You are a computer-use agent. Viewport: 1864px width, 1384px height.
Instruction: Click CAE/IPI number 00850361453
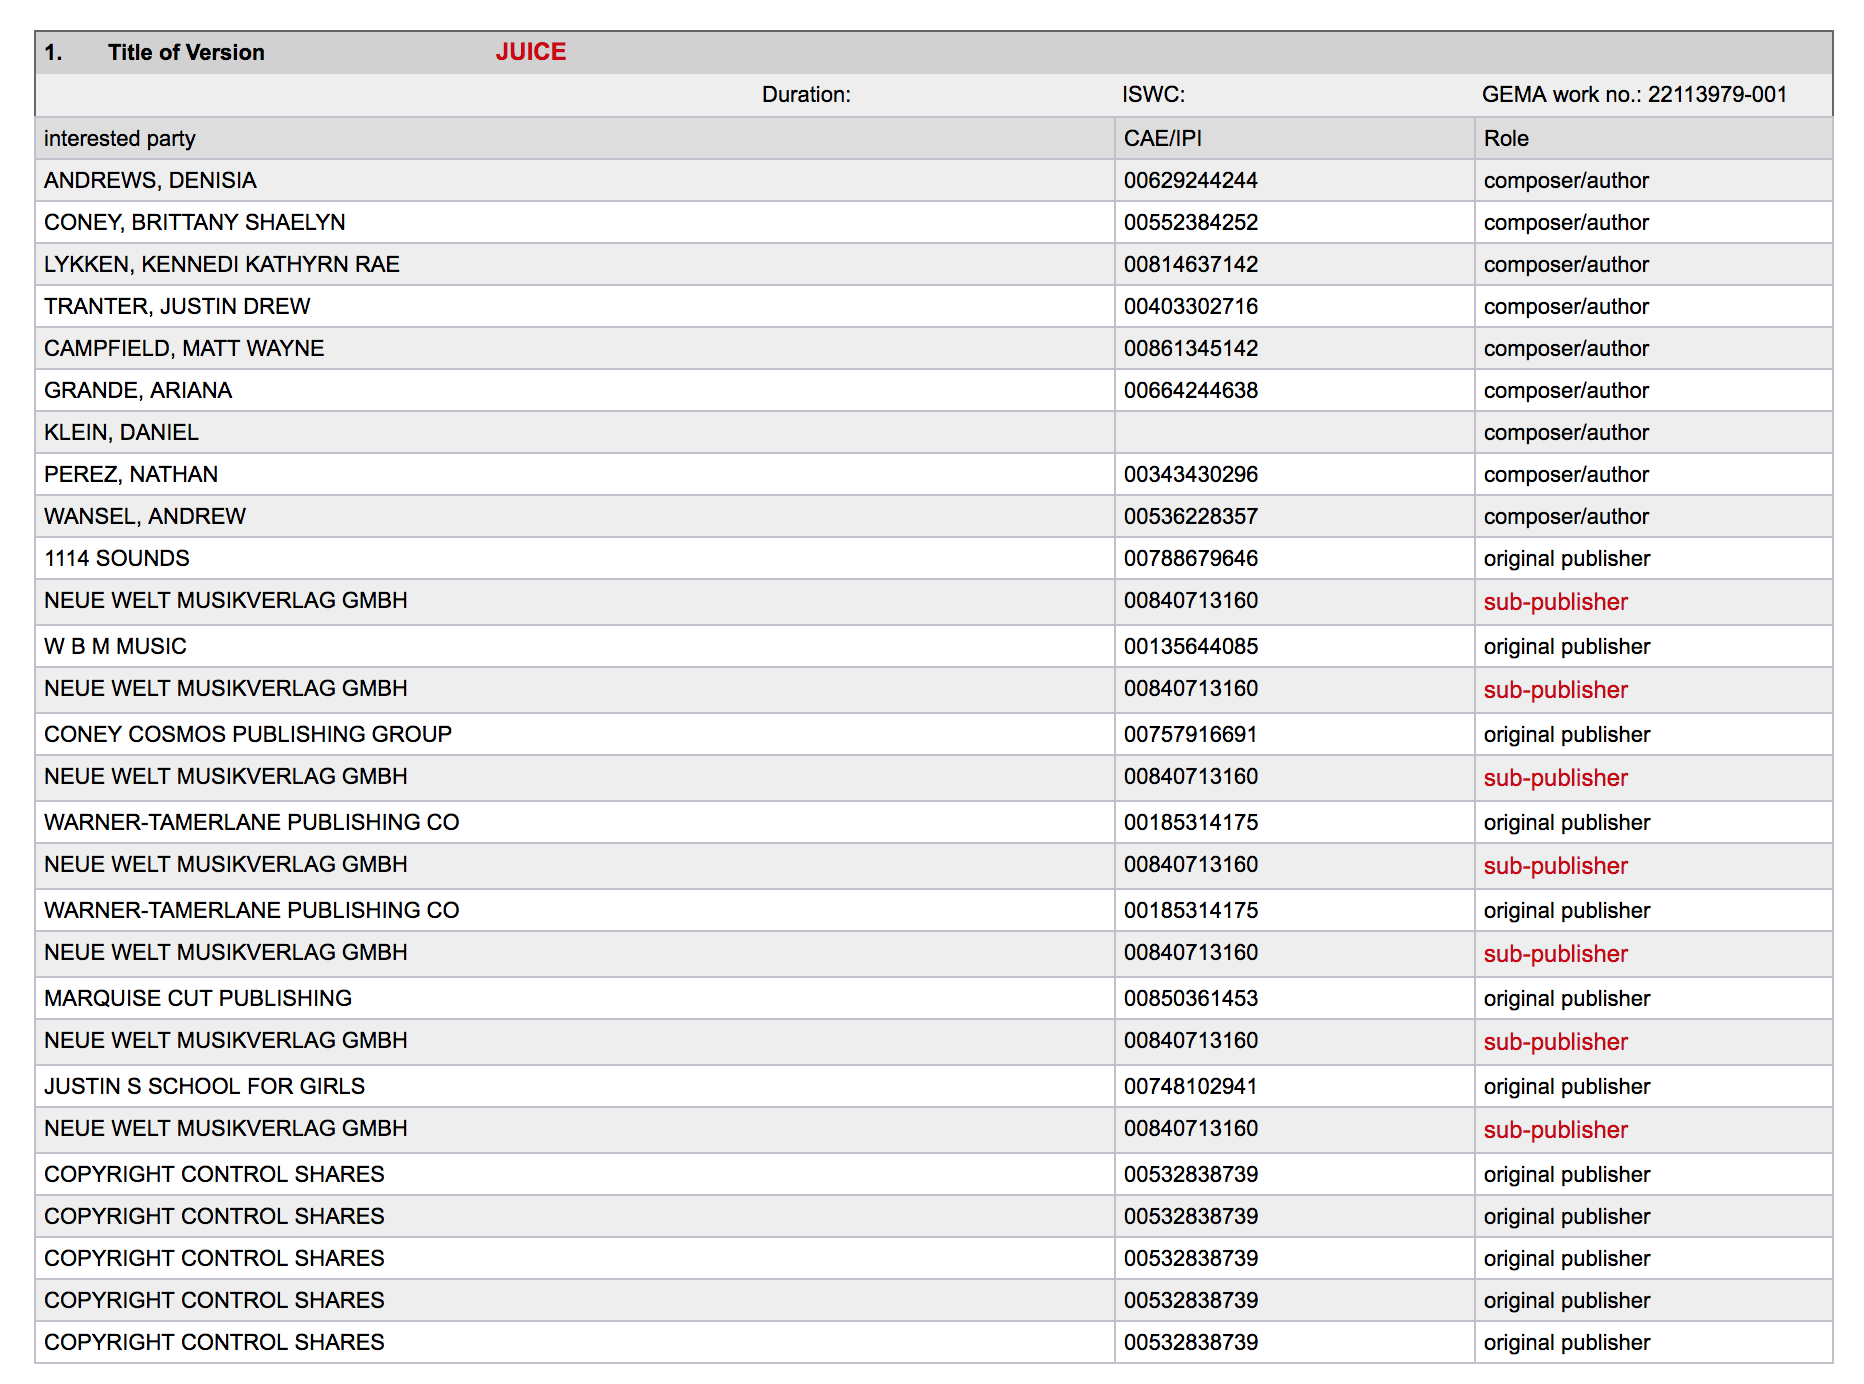pos(1191,999)
